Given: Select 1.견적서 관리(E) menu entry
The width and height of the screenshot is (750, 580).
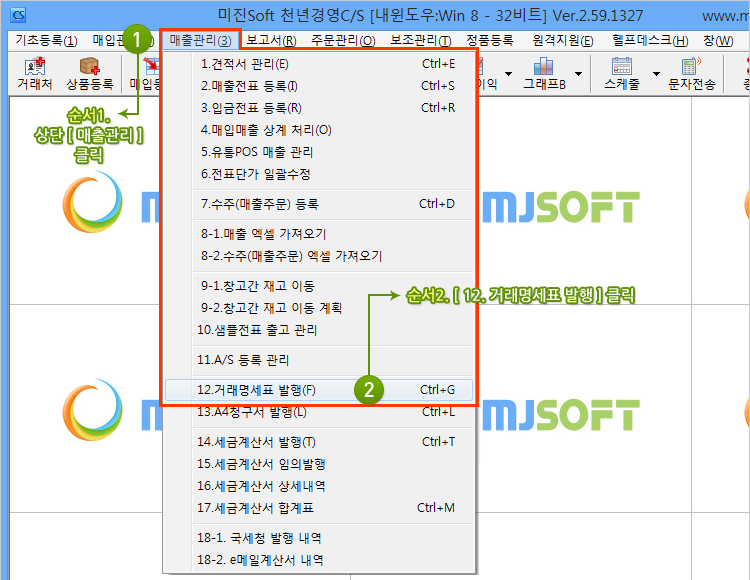Looking at the screenshot, I should (320, 64).
